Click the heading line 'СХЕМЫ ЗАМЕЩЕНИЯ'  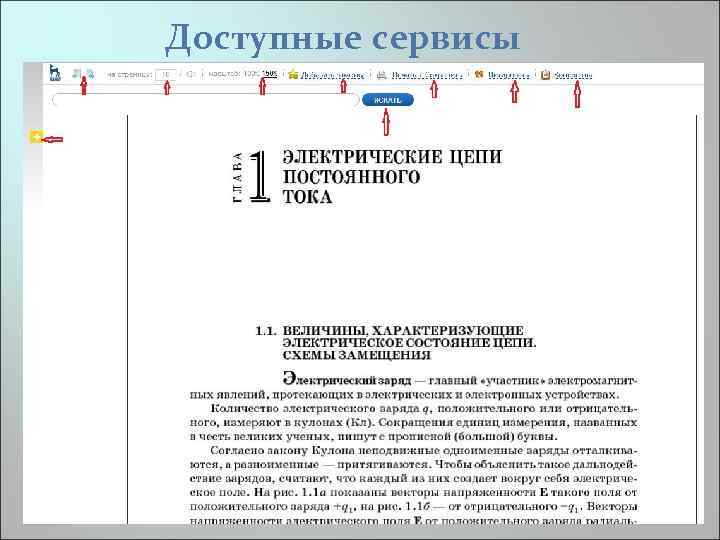pyautogui.click(x=357, y=355)
